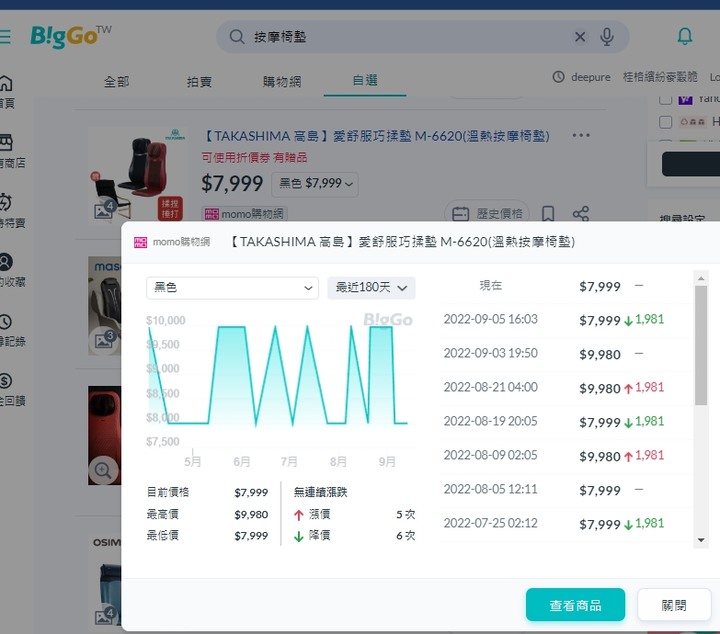Open the TAKASHIMA M-6620 product title link
This screenshot has height=634, width=720.
click(377, 136)
